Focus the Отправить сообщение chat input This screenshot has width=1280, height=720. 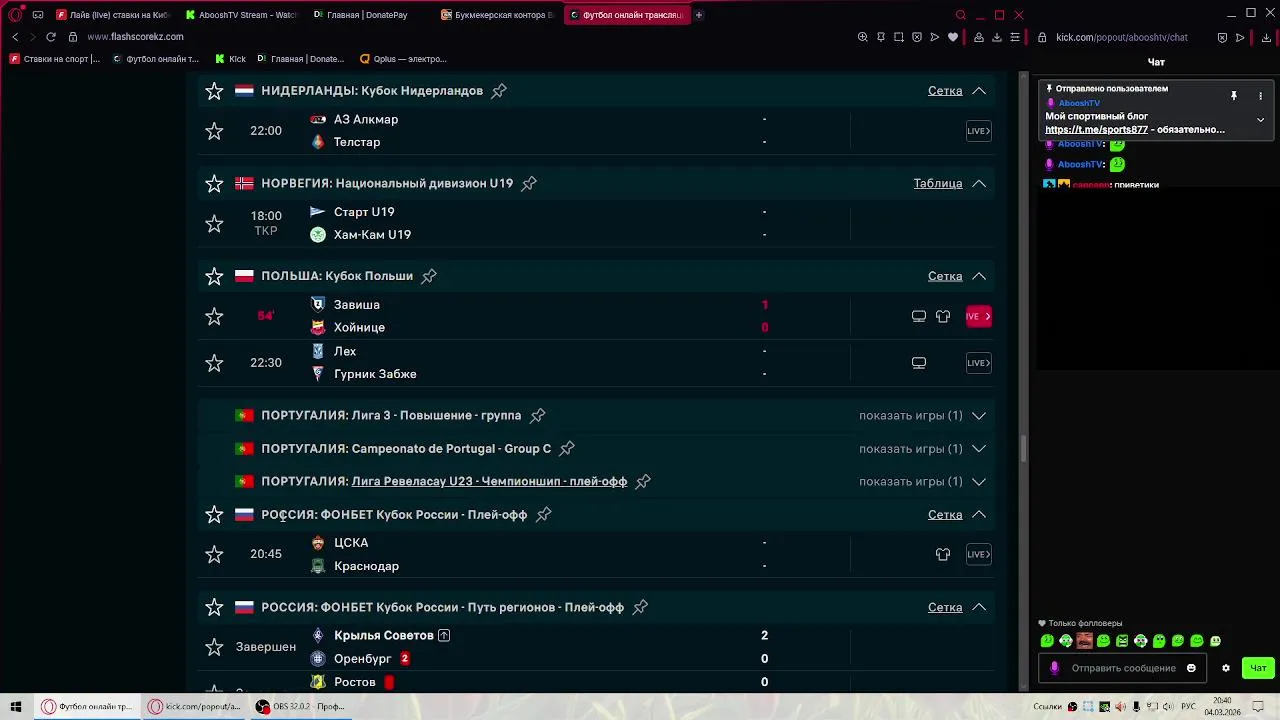(1123, 668)
